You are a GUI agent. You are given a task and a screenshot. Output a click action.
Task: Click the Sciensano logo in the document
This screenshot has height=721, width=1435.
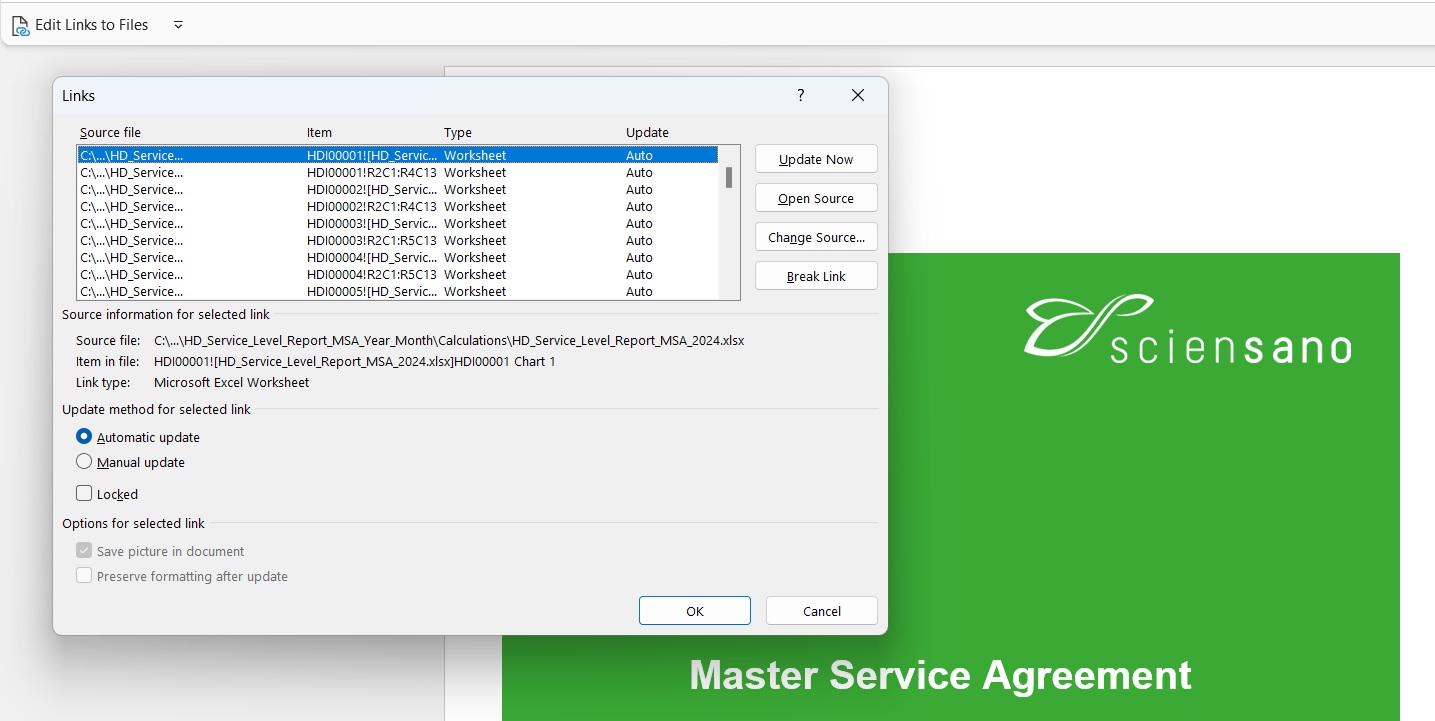point(1187,328)
